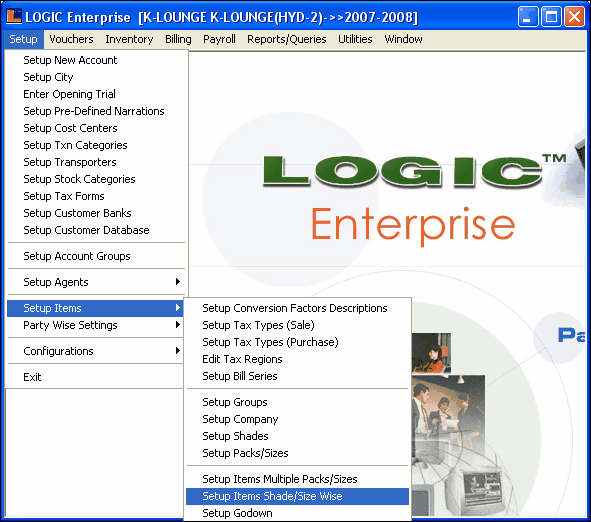Image resolution: width=591 pixels, height=522 pixels.
Task: Choose Setup New Account
Action: pos(96,60)
